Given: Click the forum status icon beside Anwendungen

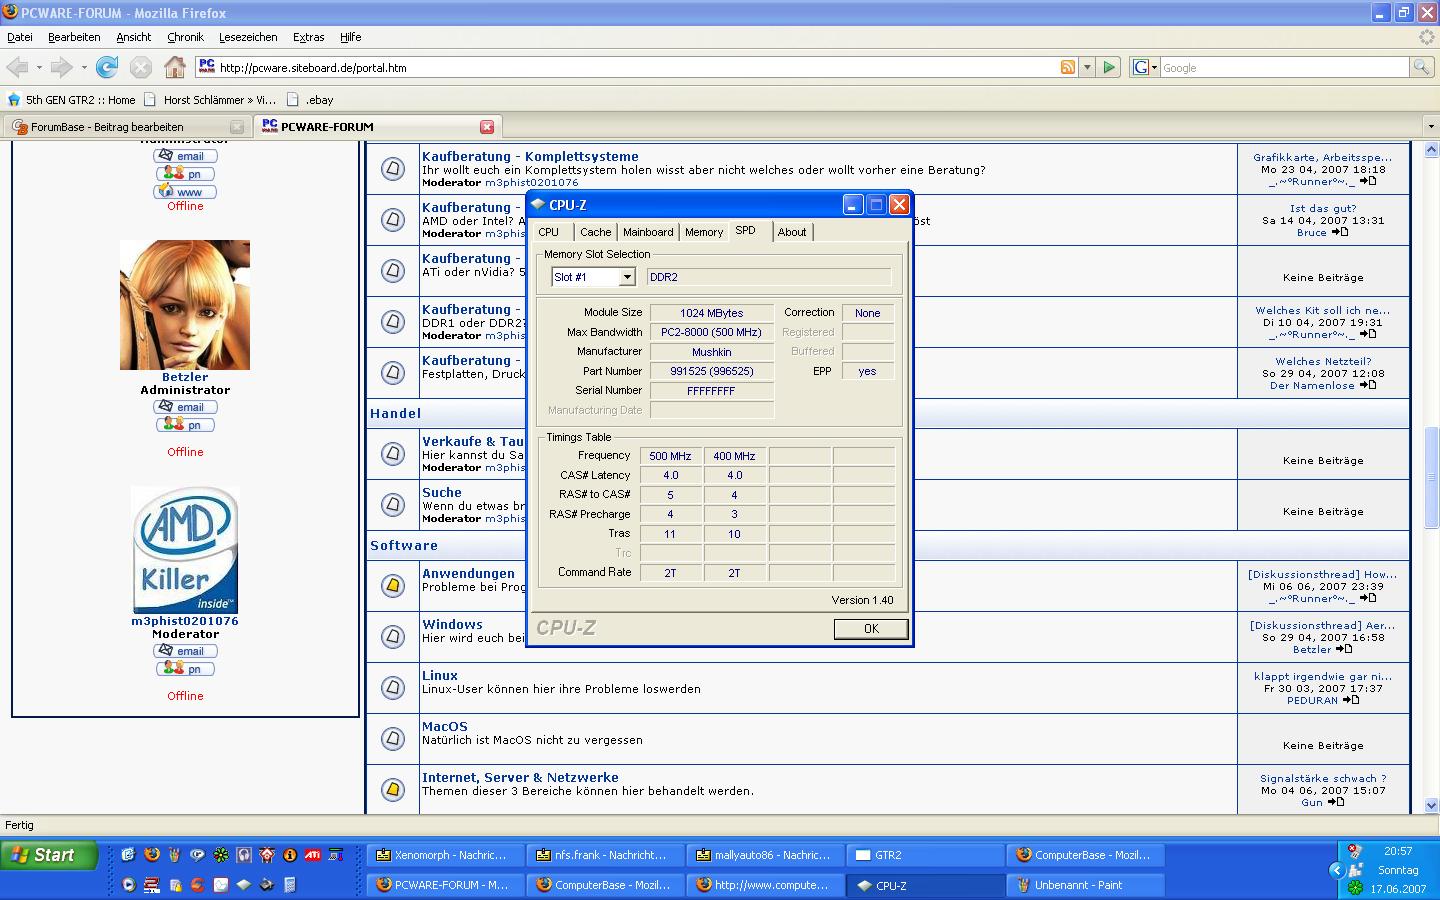Looking at the screenshot, I should coord(393,586).
